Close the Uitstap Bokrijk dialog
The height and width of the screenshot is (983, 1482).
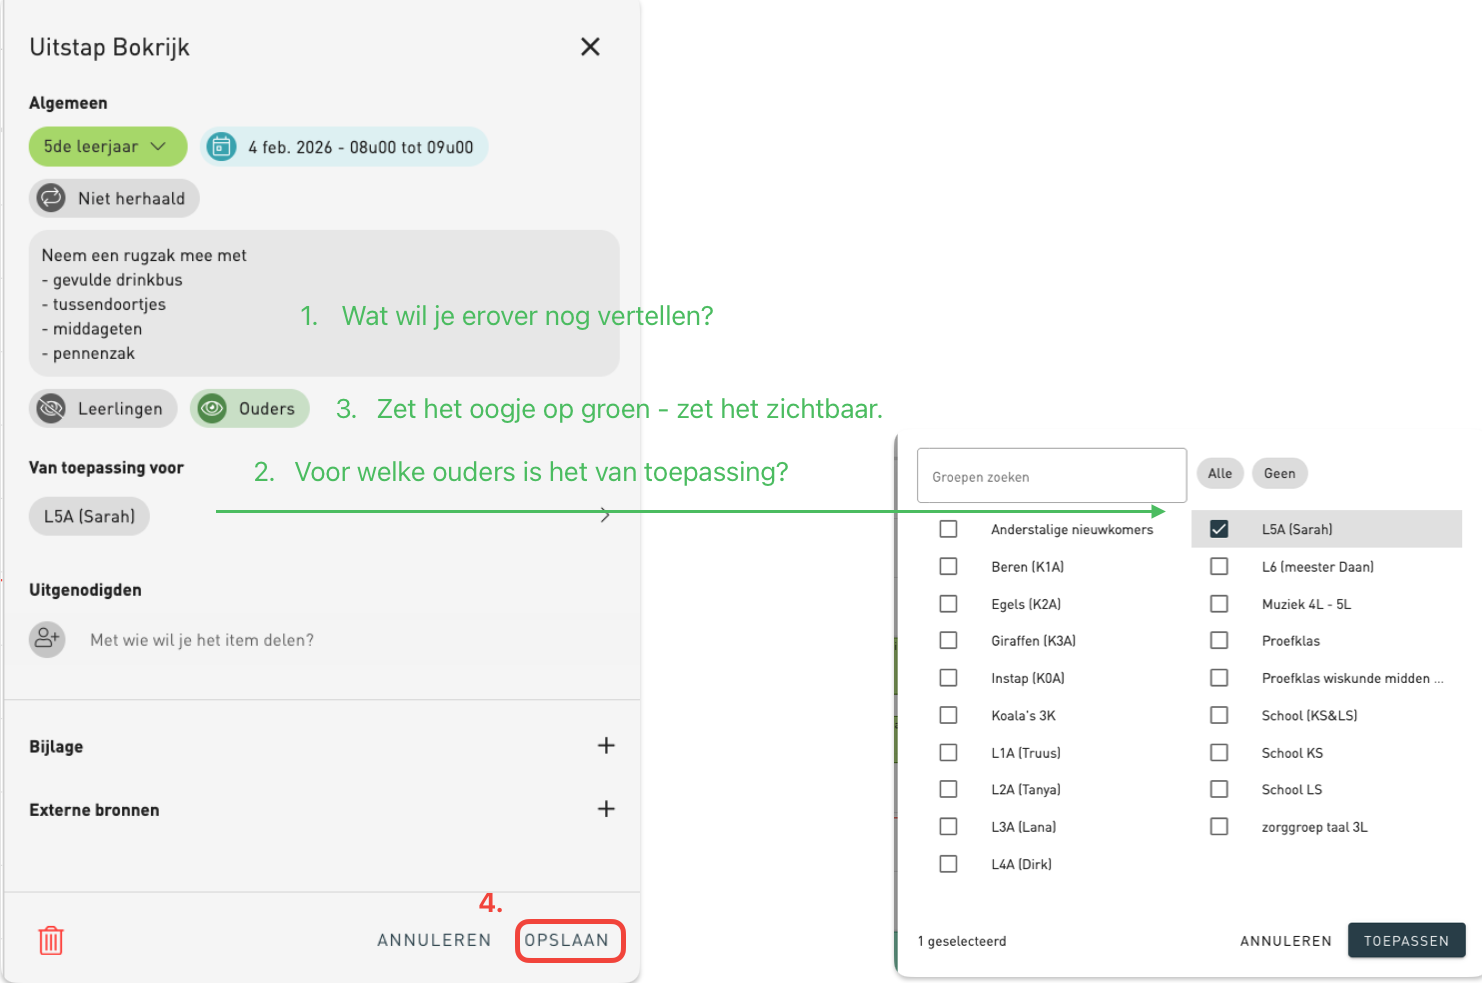[x=590, y=47]
